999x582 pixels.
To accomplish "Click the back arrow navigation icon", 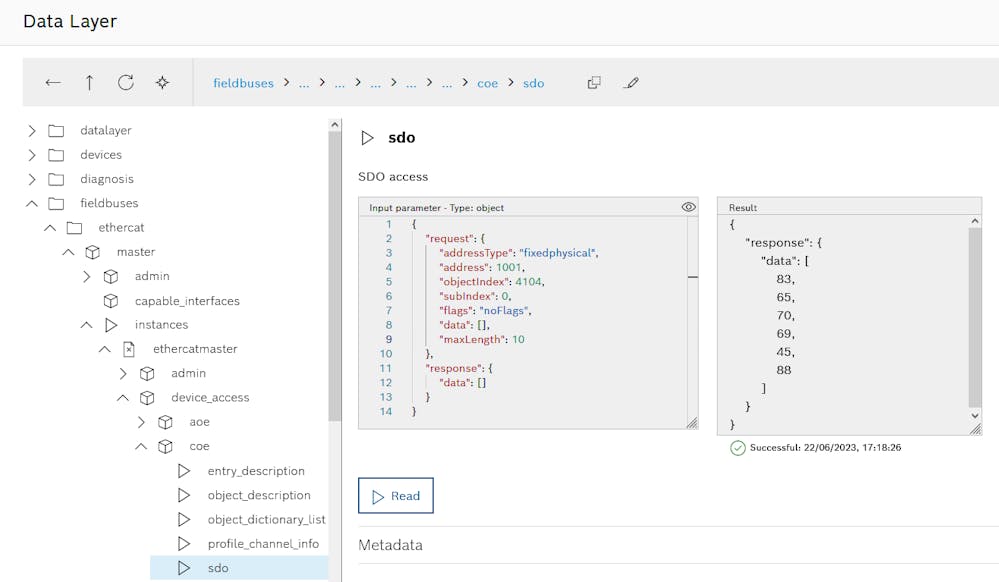I will 53,83.
